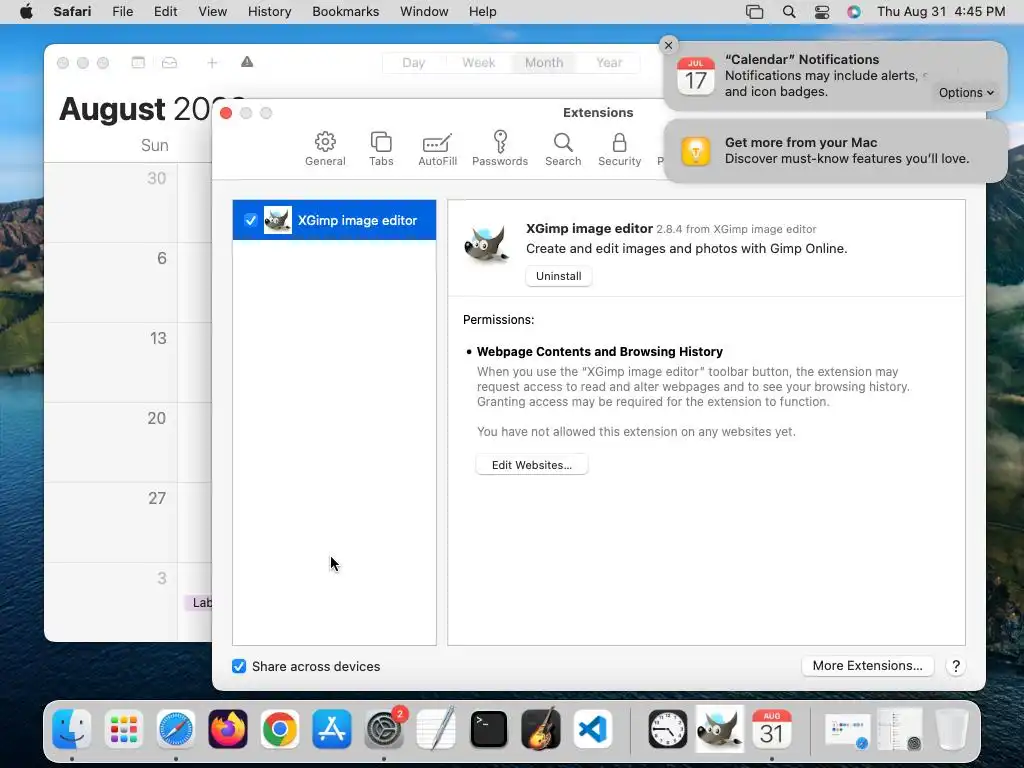Viewport: 1024px width, 768px height.
Task: Click the warning triangle icon in Calendar
Action: (247, 62)
